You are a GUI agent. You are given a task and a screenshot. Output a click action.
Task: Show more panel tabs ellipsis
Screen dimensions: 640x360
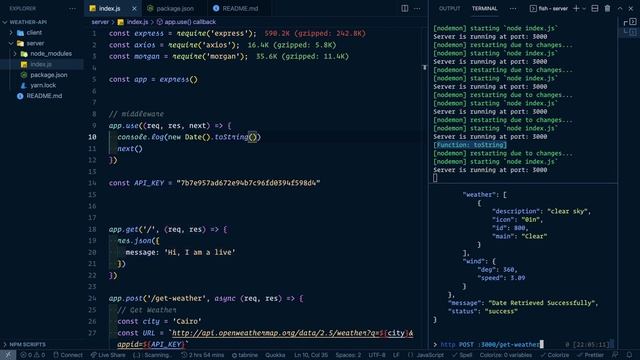(x=513, y=8)
